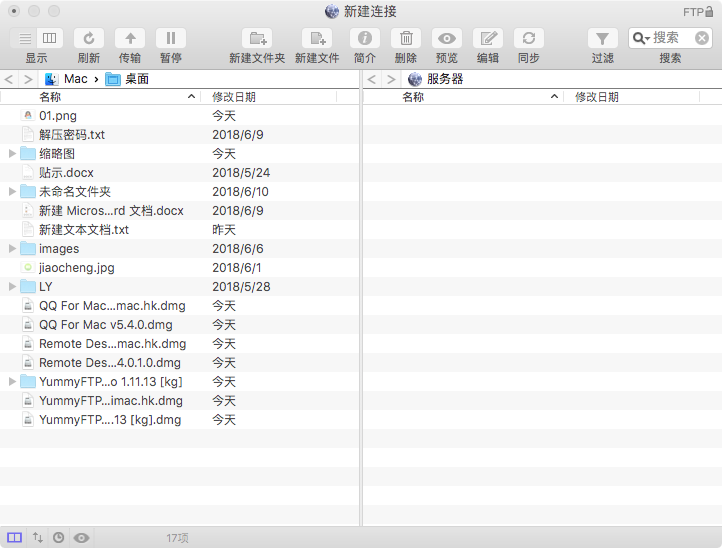Select the 缩略图 folder row
The height and width of the screenshot is (548, 722).
(x=179, y=154)
